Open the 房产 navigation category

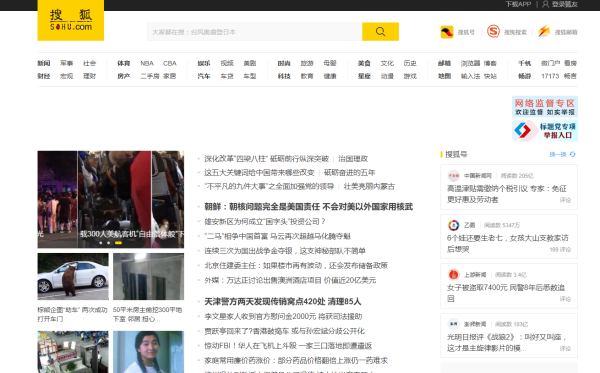tap(124, 76)
